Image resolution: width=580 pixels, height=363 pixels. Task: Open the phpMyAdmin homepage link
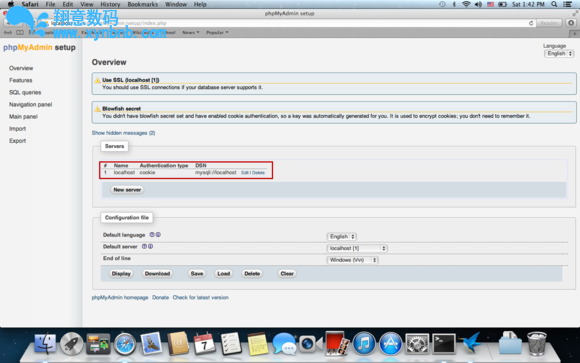(120, 298)
